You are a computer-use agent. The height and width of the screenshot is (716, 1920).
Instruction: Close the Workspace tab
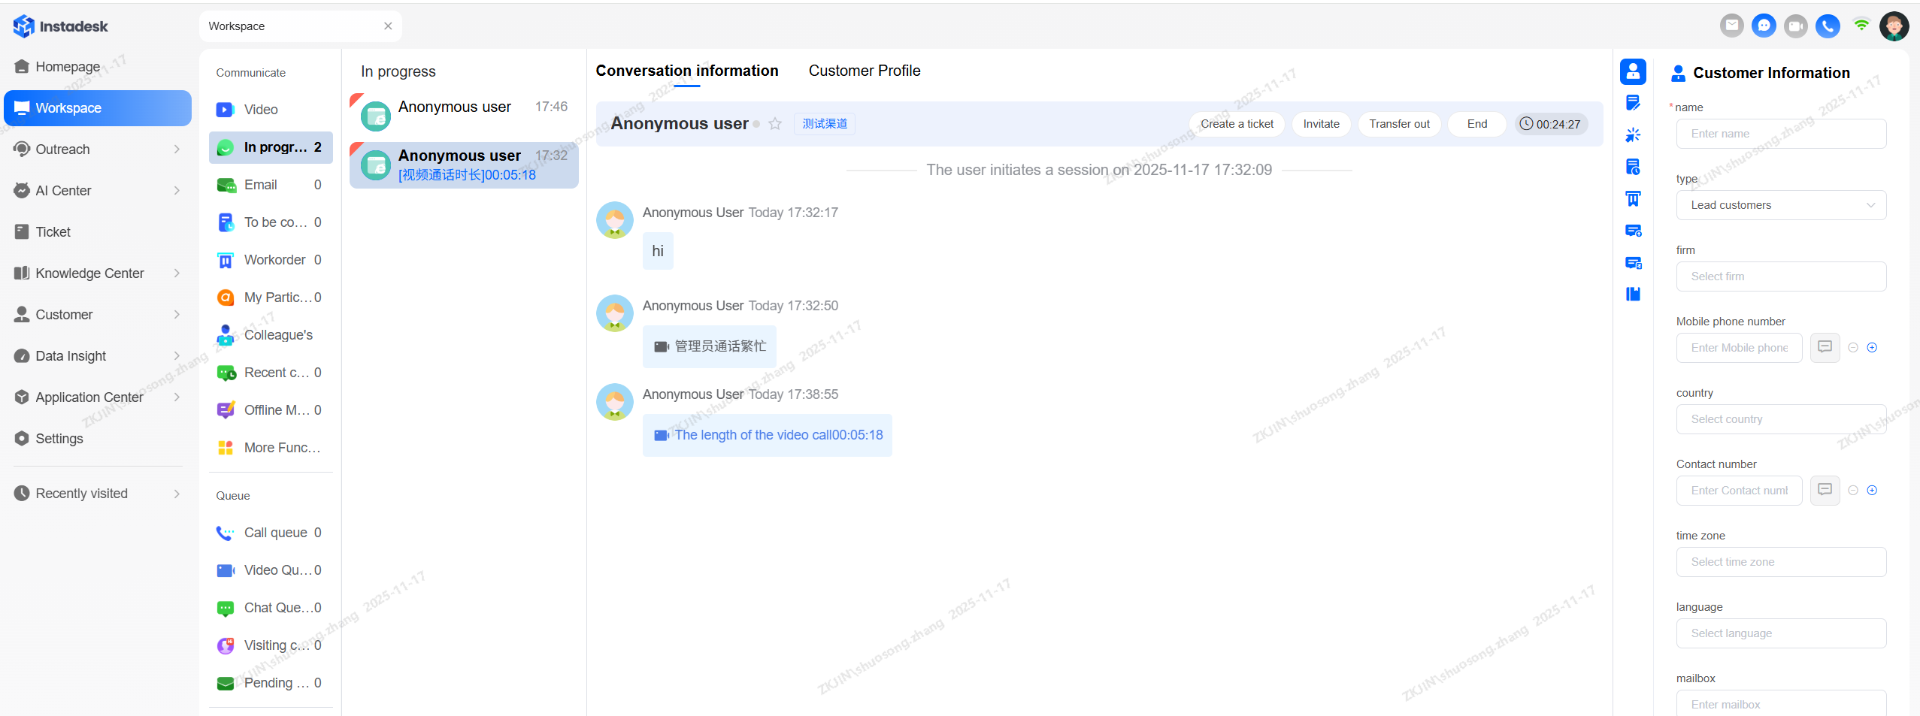[x=388, y=26]
